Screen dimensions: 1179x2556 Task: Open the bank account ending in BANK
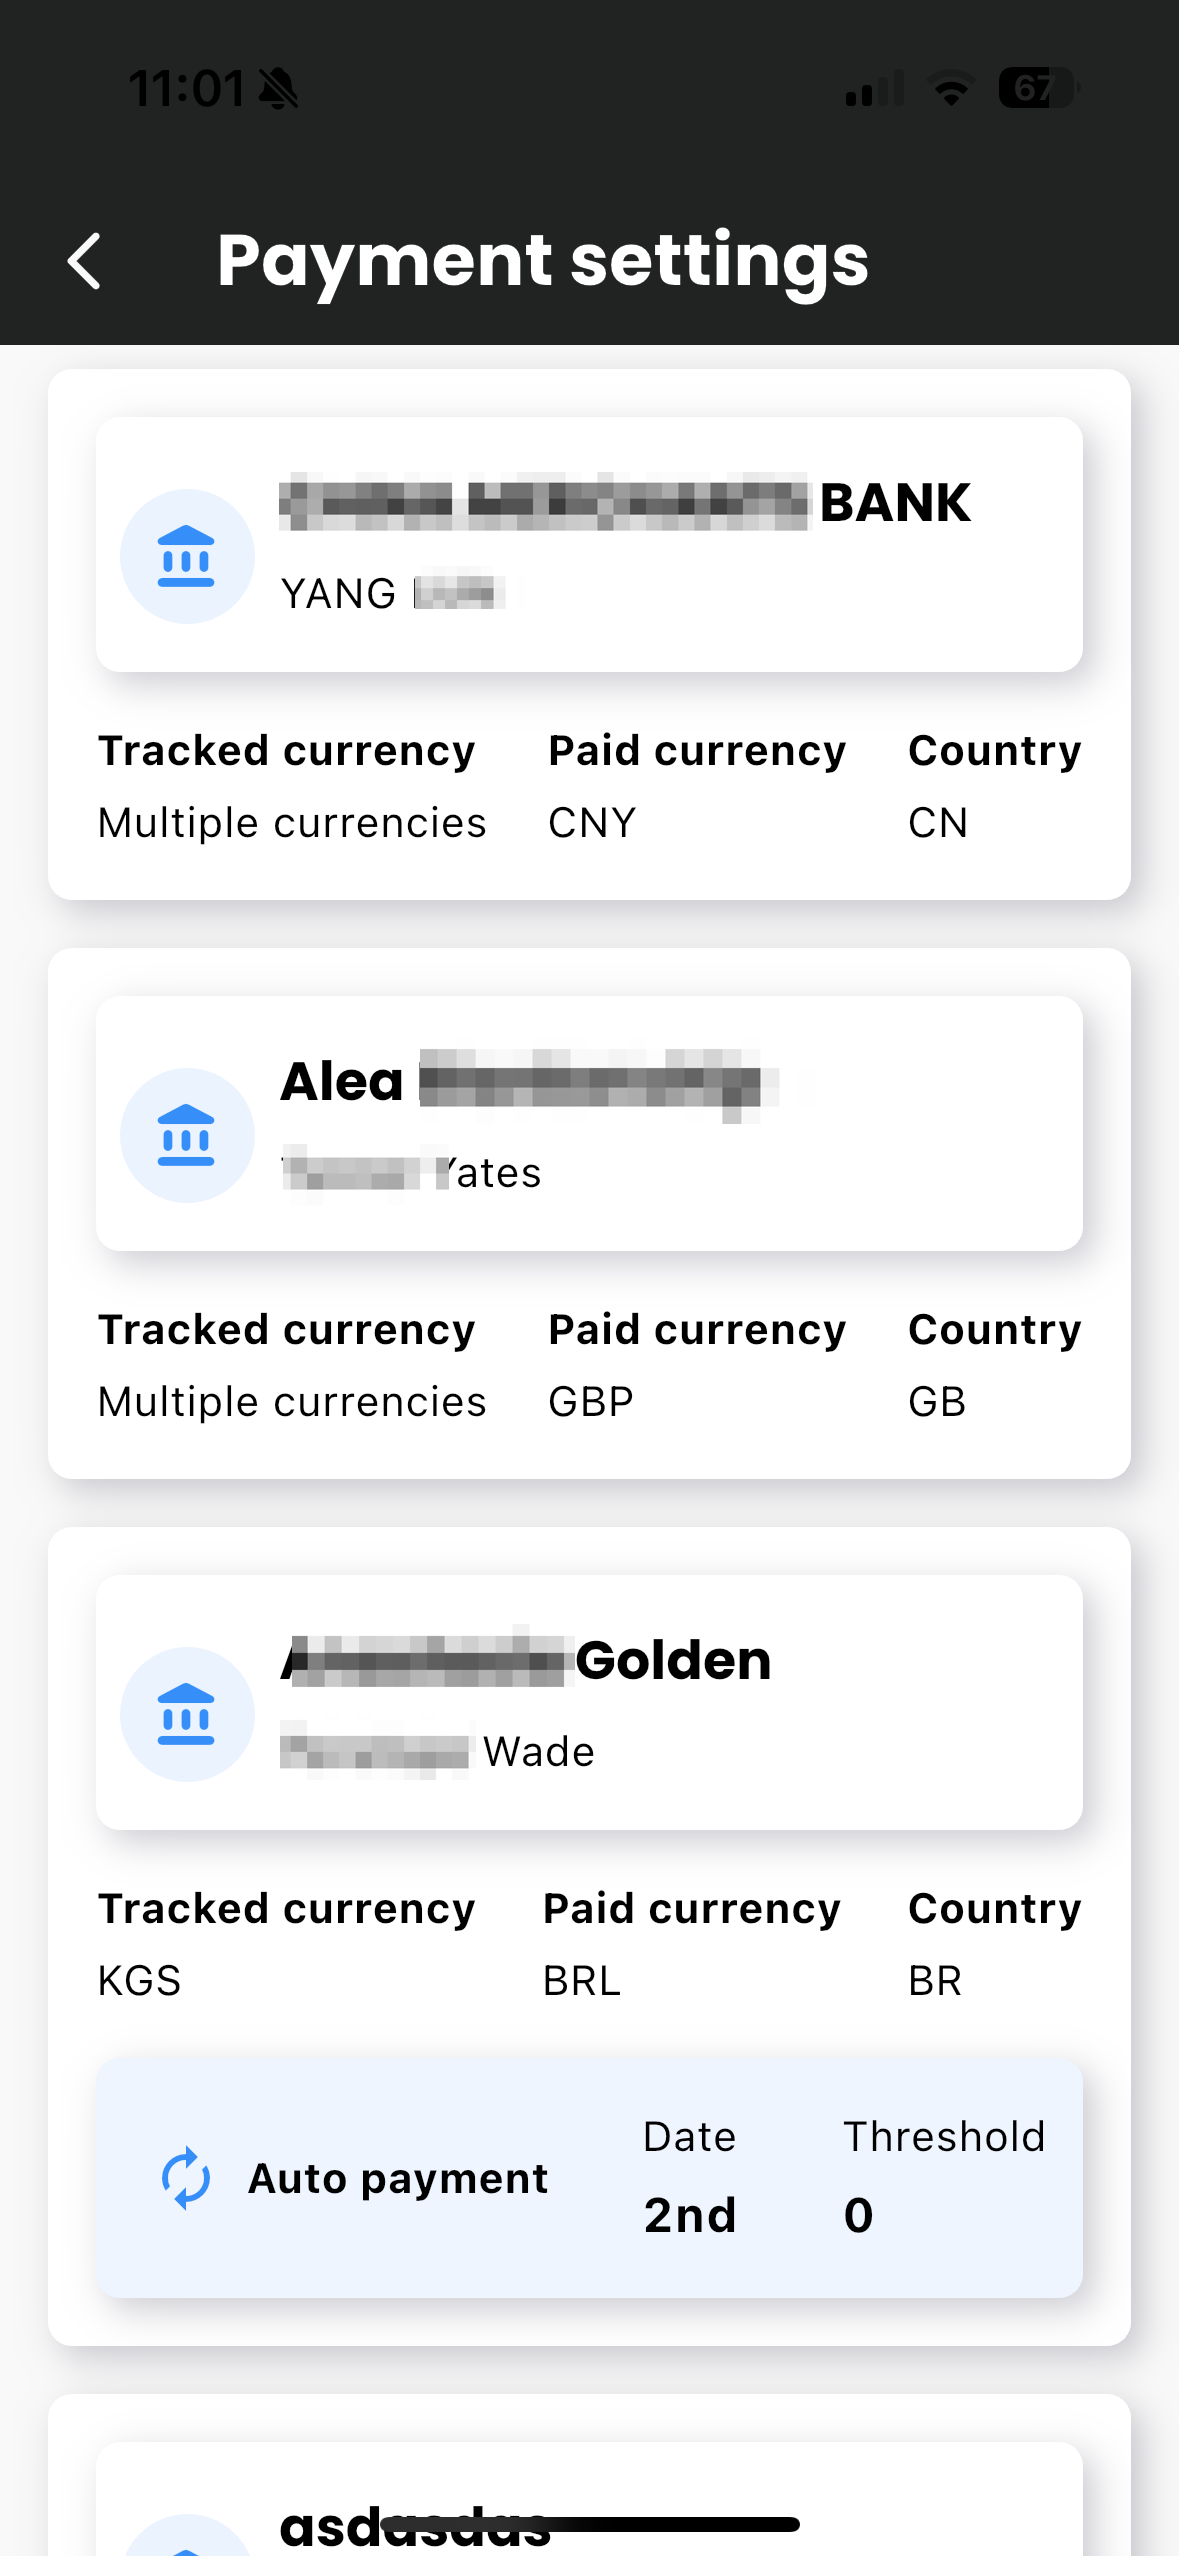coord(589,544)
